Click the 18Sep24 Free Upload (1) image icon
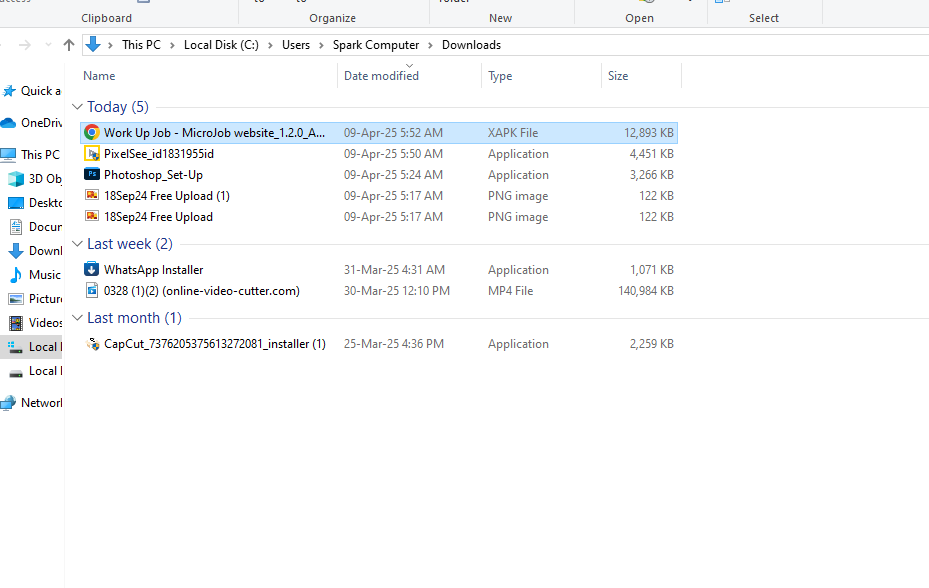This screenshot has width=929, height=588. [x=92, y=195]
